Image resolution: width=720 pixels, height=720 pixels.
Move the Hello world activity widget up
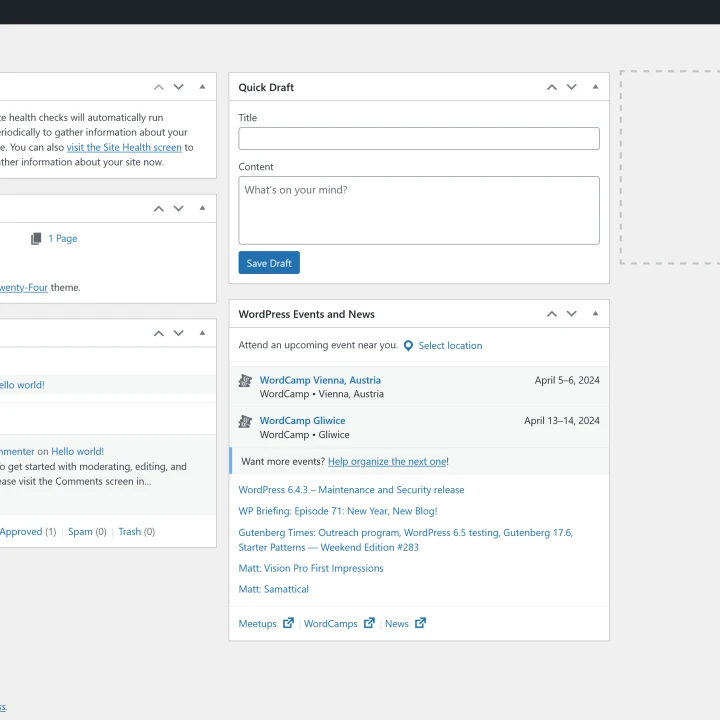pyautogui.click(x=158, y=333)
